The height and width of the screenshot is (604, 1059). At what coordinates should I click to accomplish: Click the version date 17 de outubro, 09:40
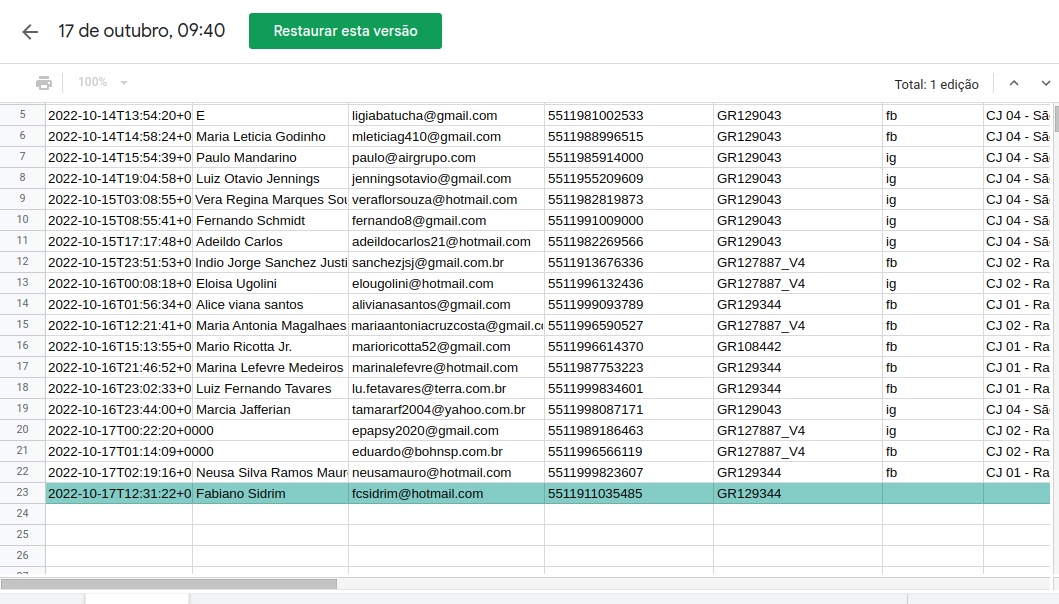(x=142, y=31)
